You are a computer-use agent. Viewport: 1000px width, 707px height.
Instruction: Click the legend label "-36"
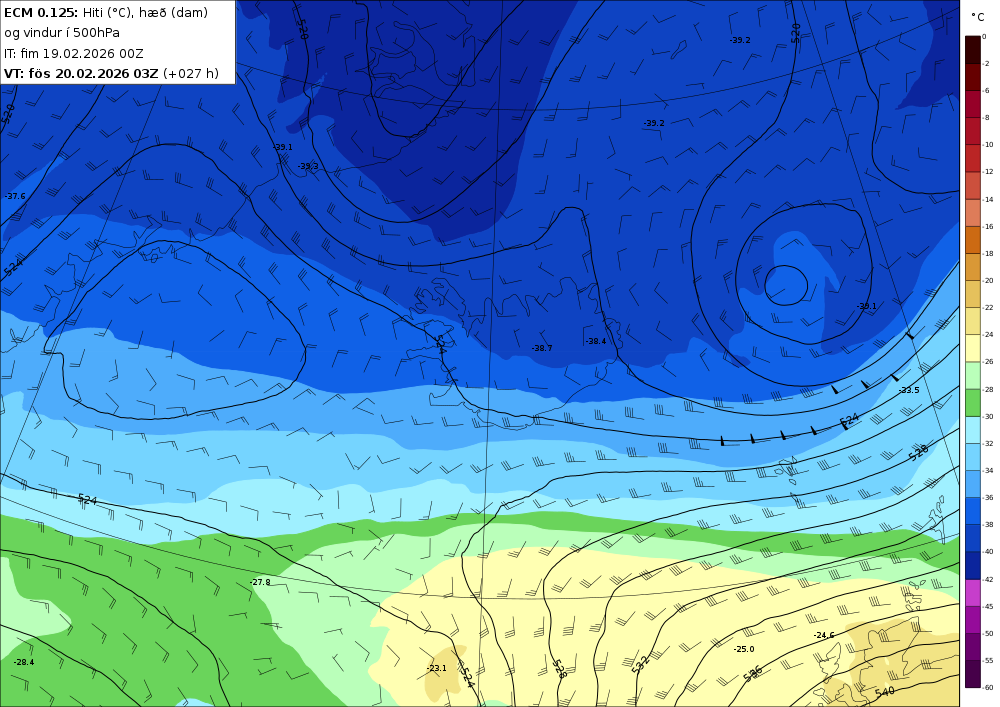tap(988, 497)
